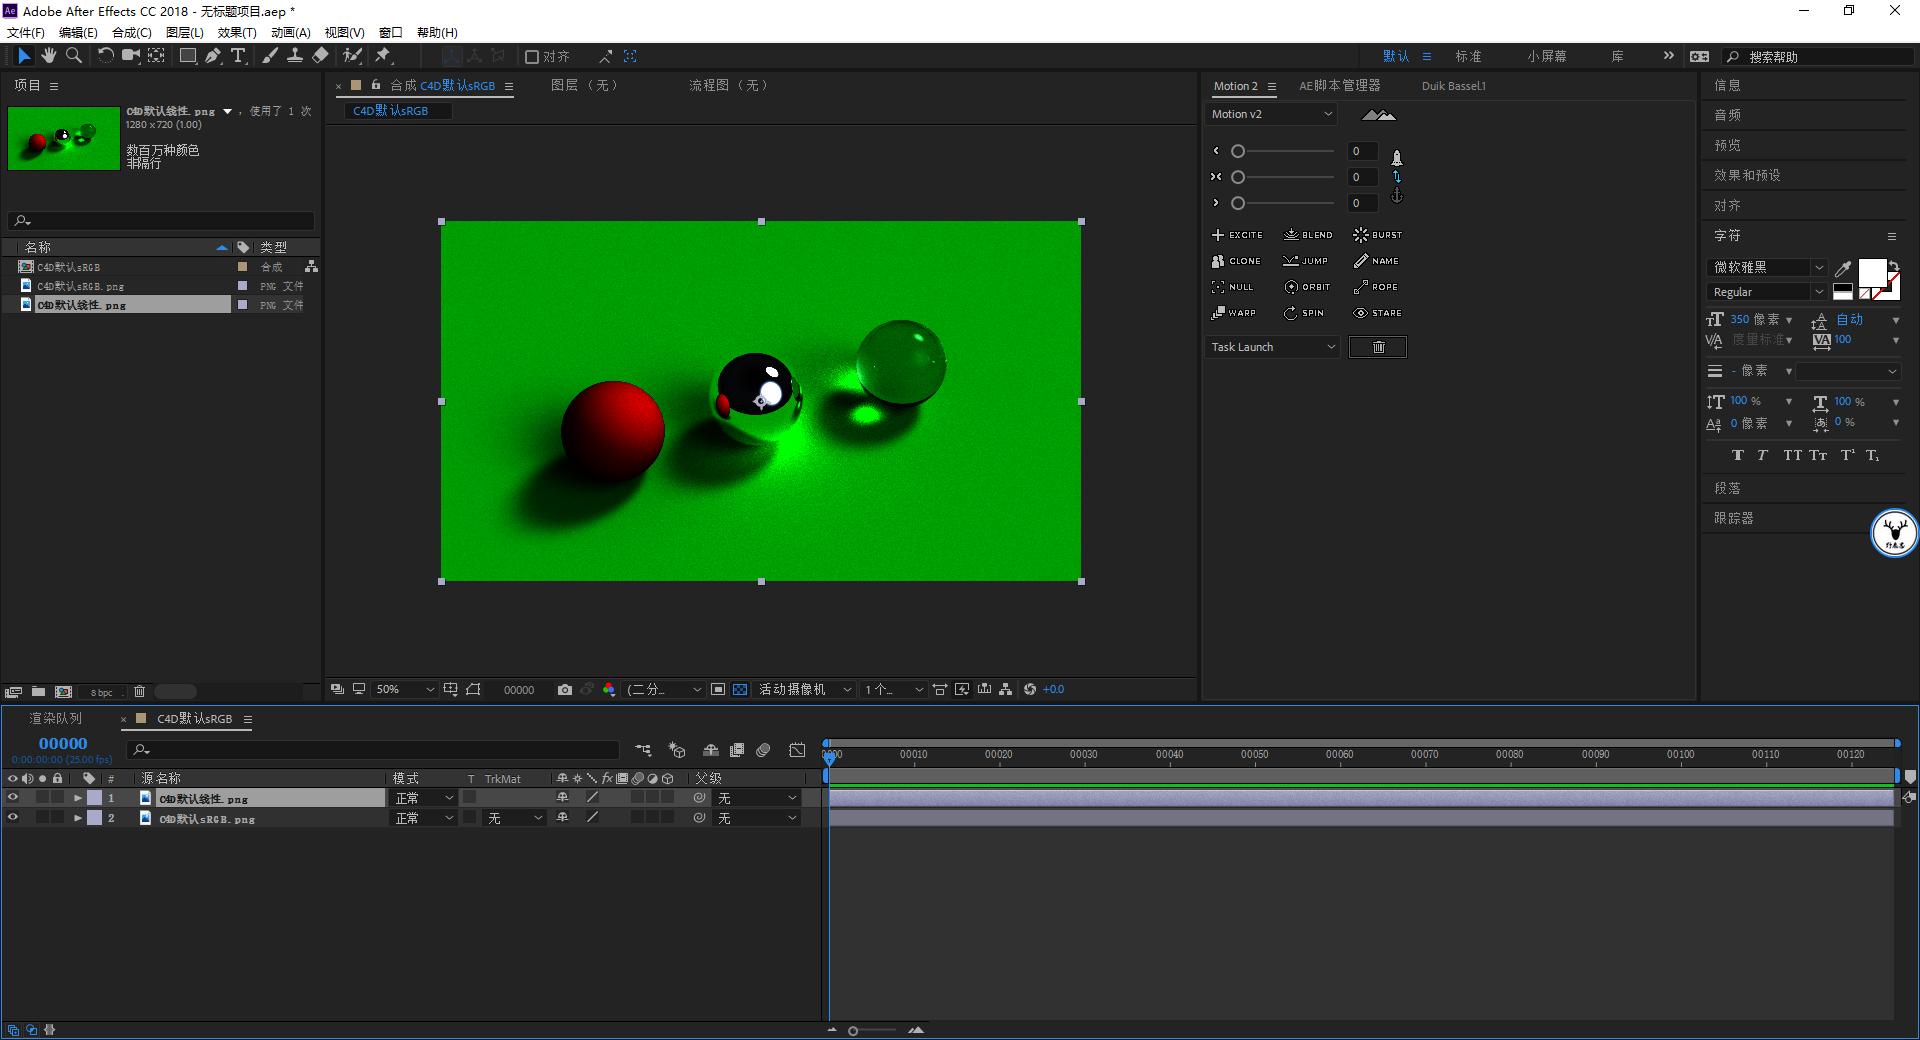Click the Puppet Pin tool
1920x1040 pixels.
pyautogui.click(x=383, y=56)
